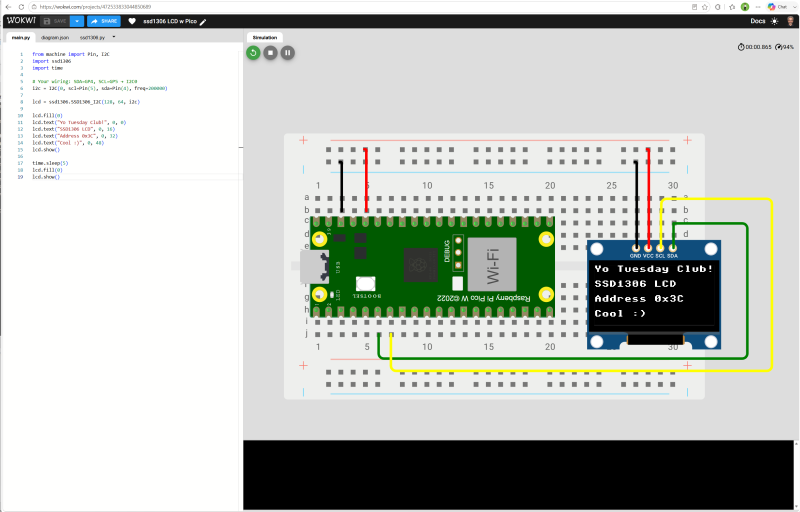
Task: Click code line 'time.sleep(5)'
Action: [x=50, y=163]
